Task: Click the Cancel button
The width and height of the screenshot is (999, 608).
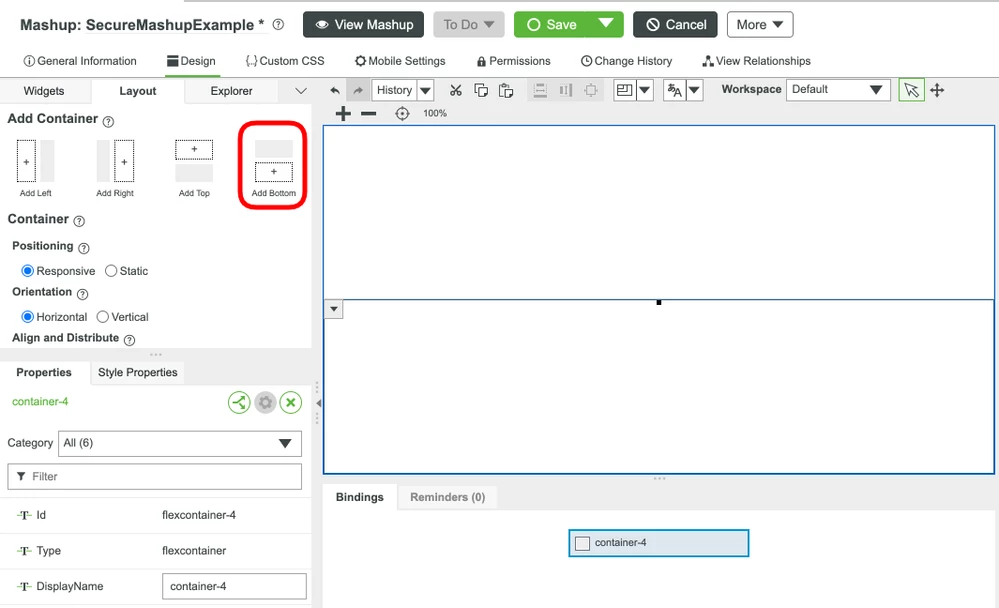Action: [675, 24]
